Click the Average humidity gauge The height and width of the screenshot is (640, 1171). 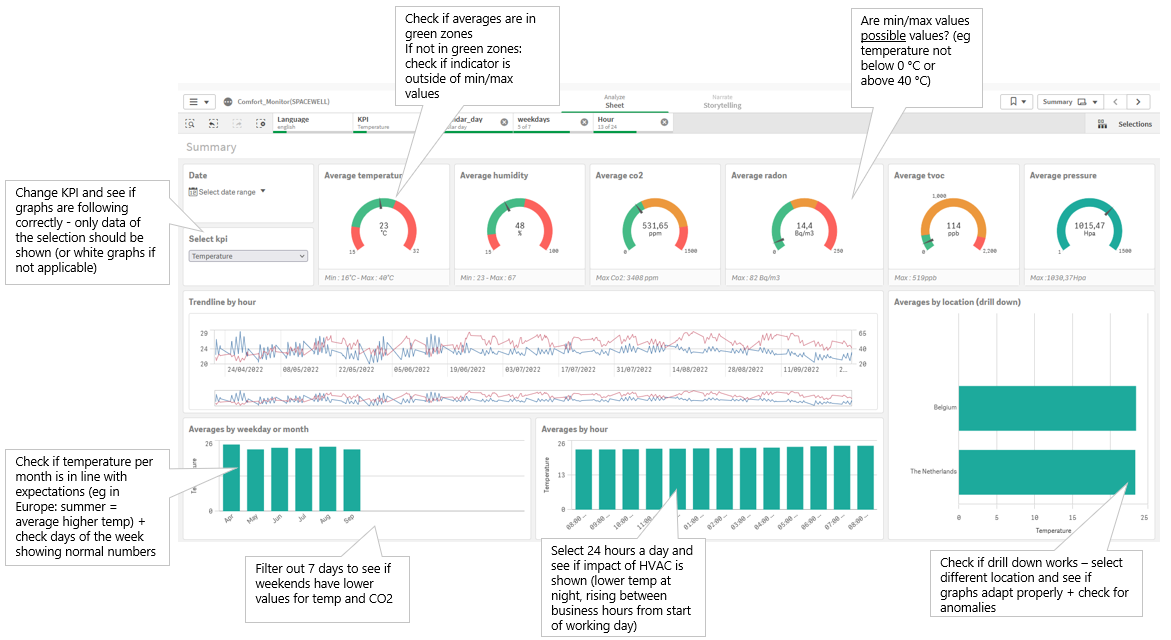click(520, 226)
